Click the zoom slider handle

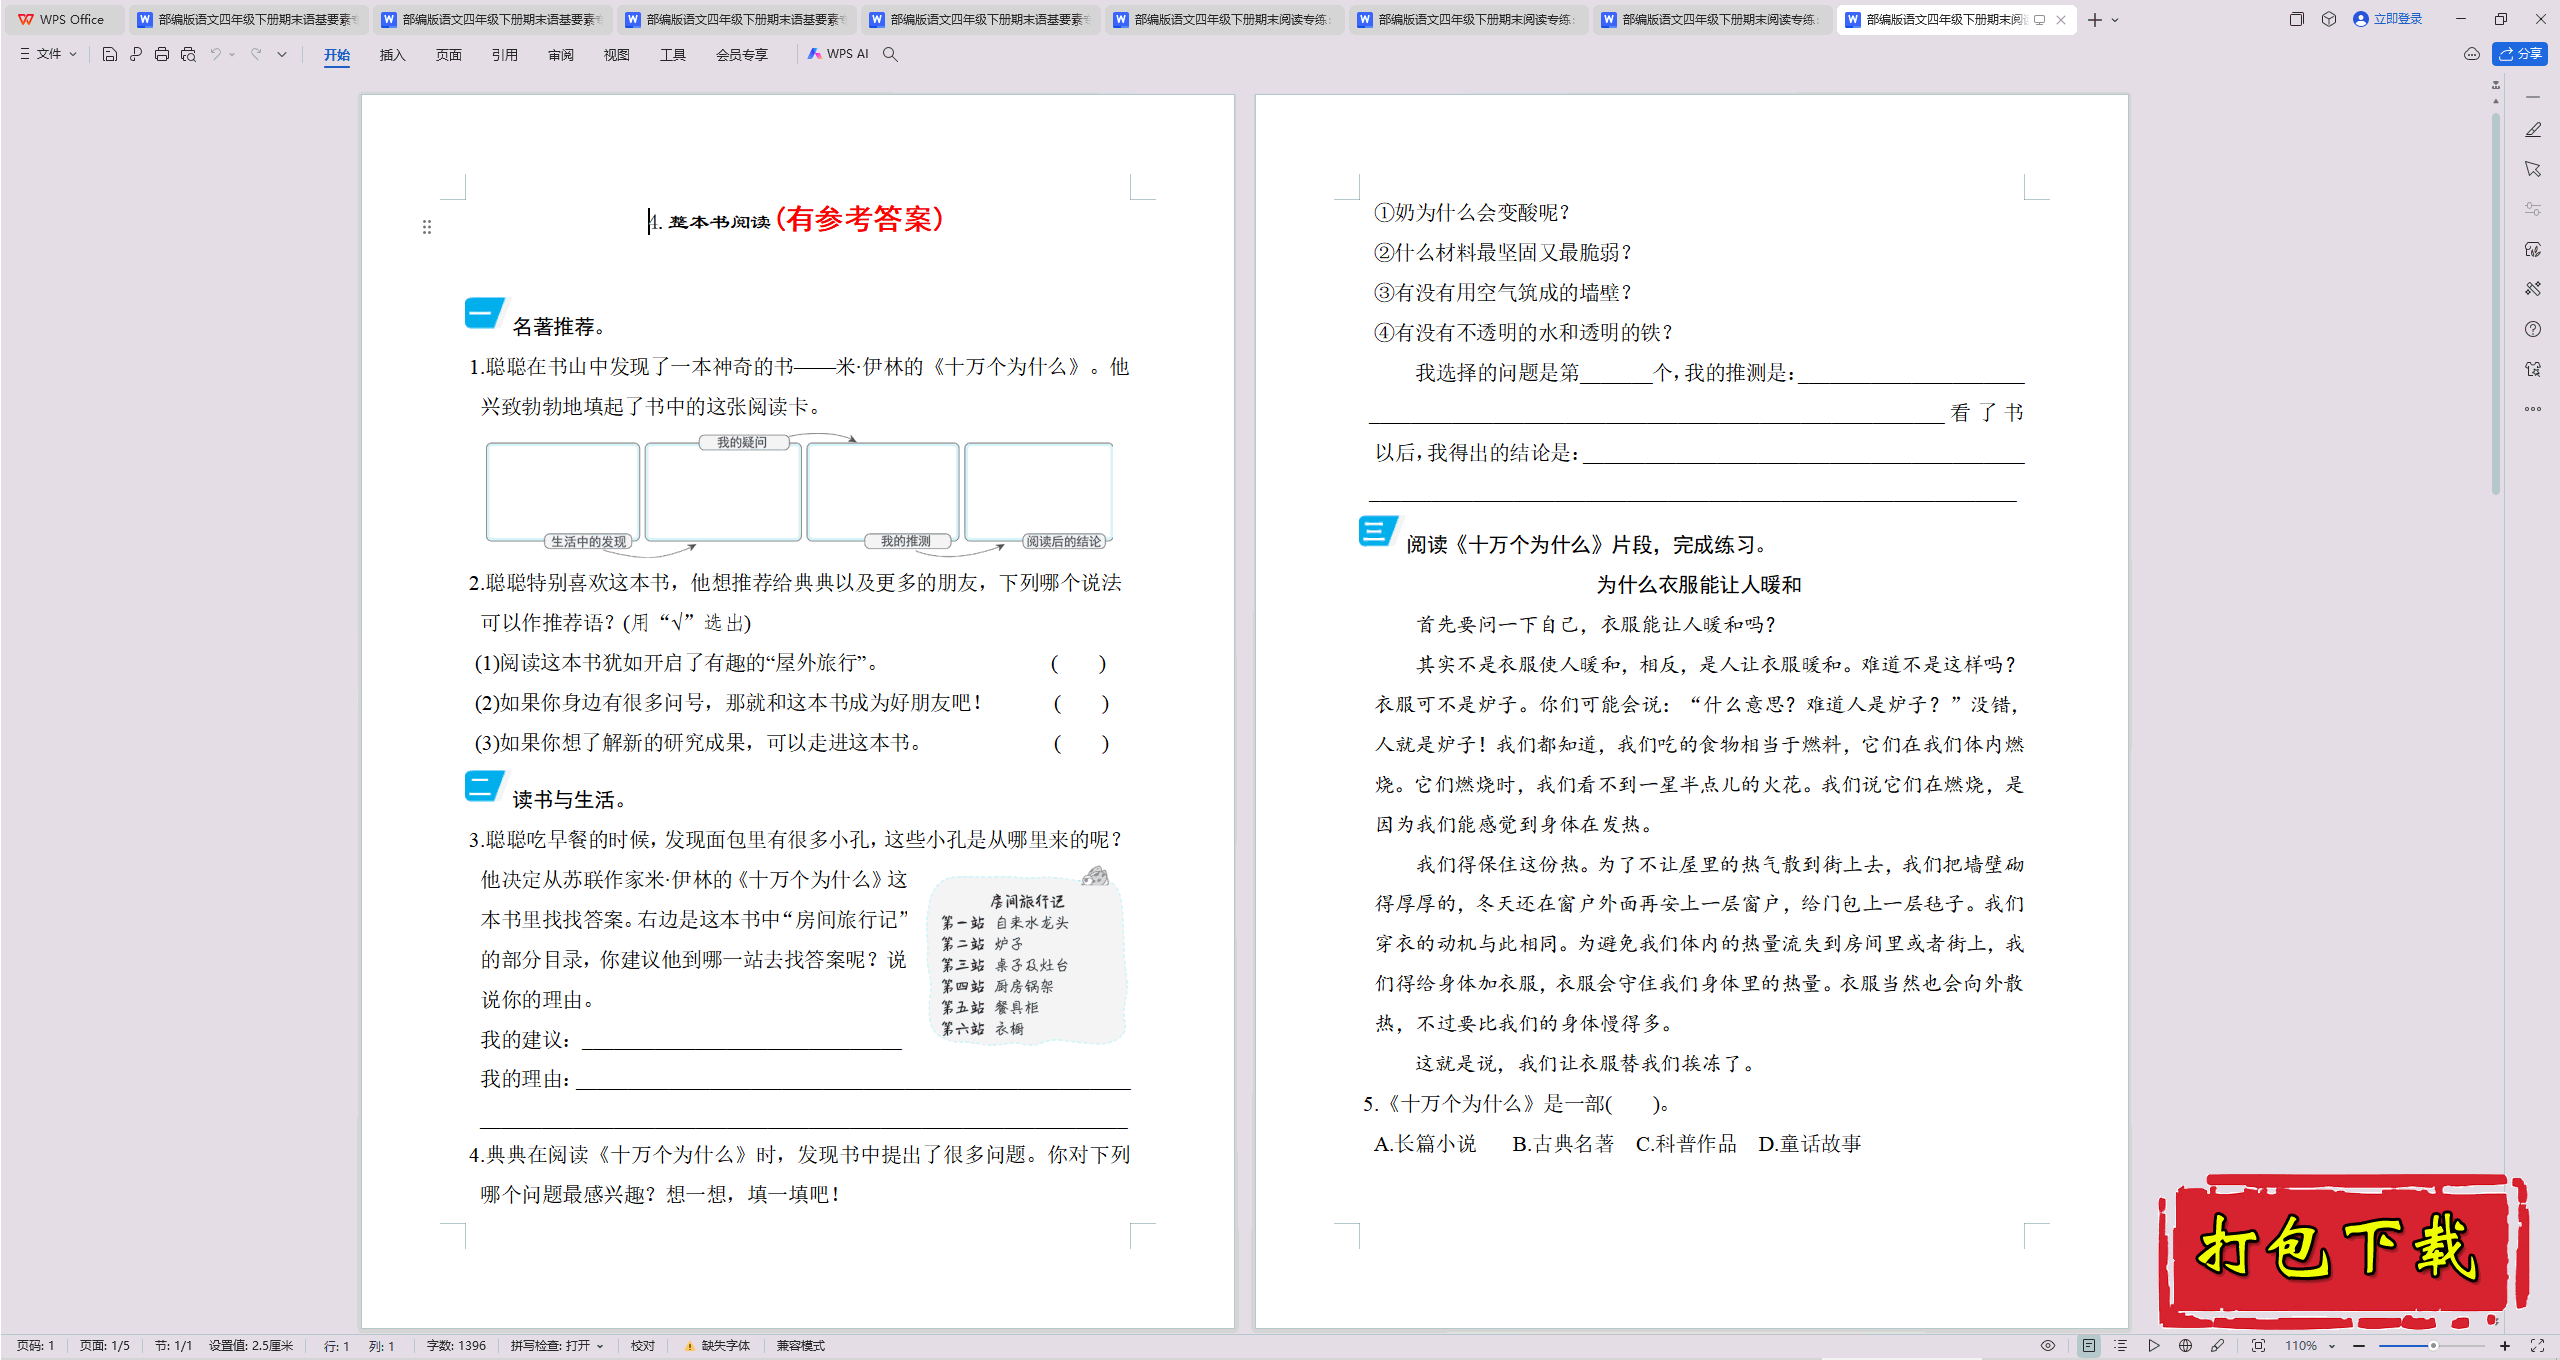pyautogui.click(x=2433, y=1346)
